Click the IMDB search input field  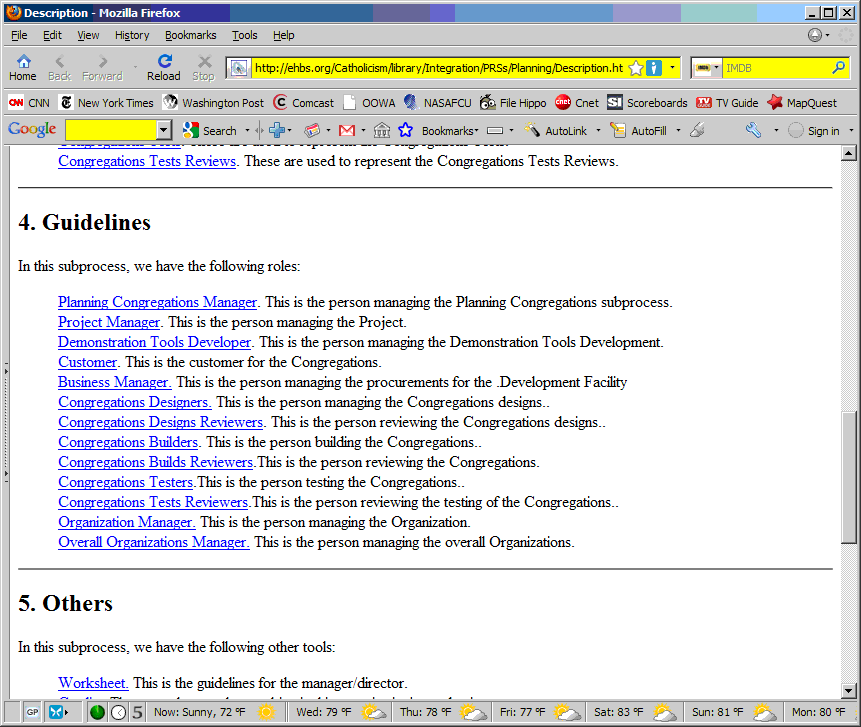(776, 68)
